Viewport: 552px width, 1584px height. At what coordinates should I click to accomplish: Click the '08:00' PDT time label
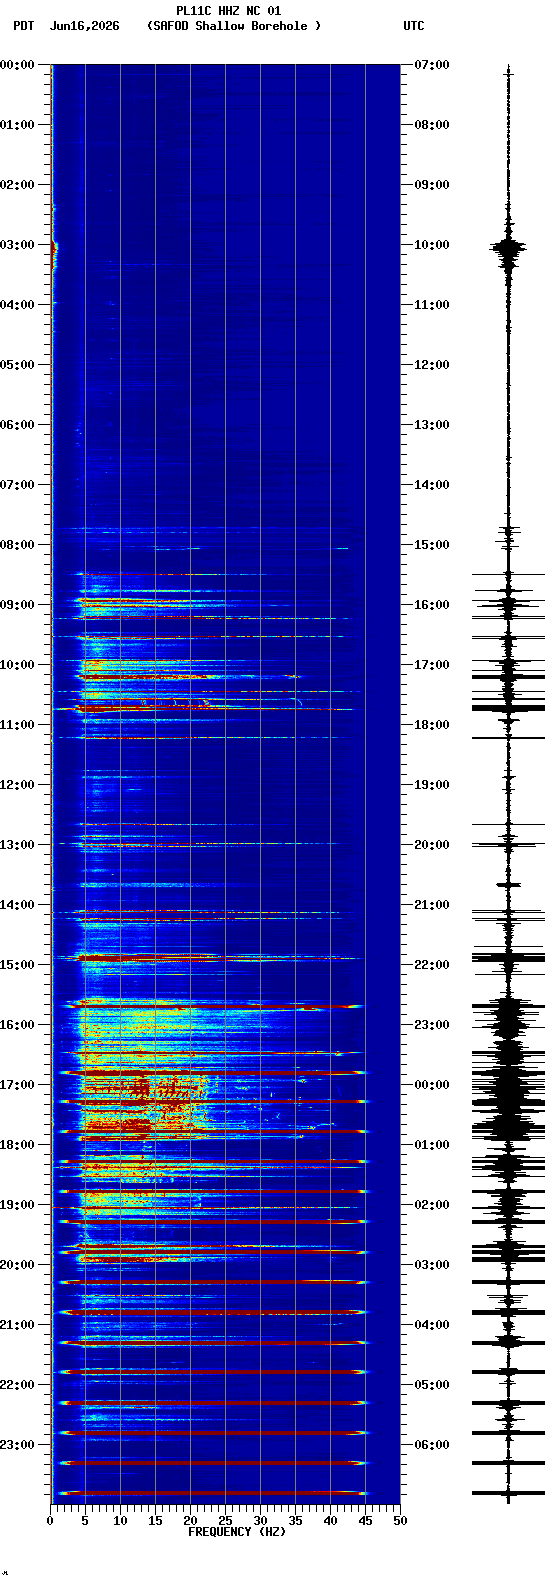click(x=17, y=545)
